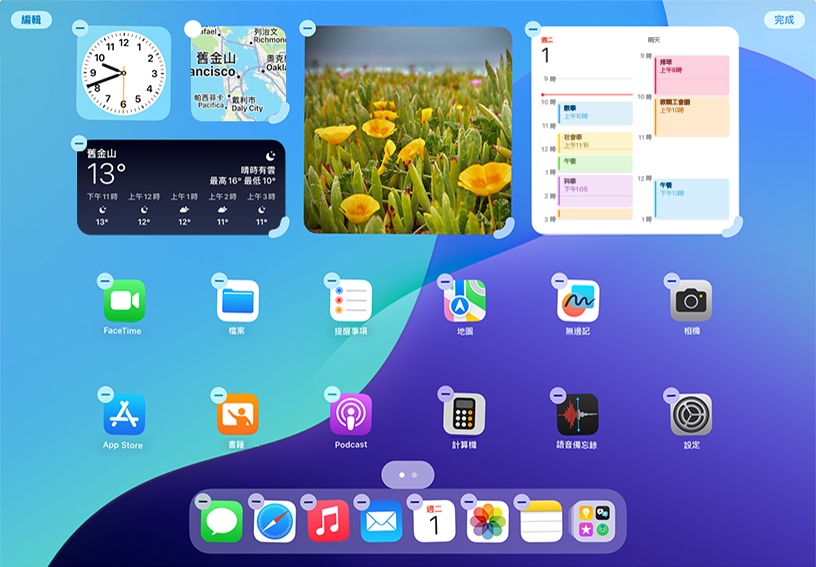The width and height of the screenshot is (816, 567).
Task: Launch Voice Memos (語音備忘錄) app
Action: click(578, 414)
